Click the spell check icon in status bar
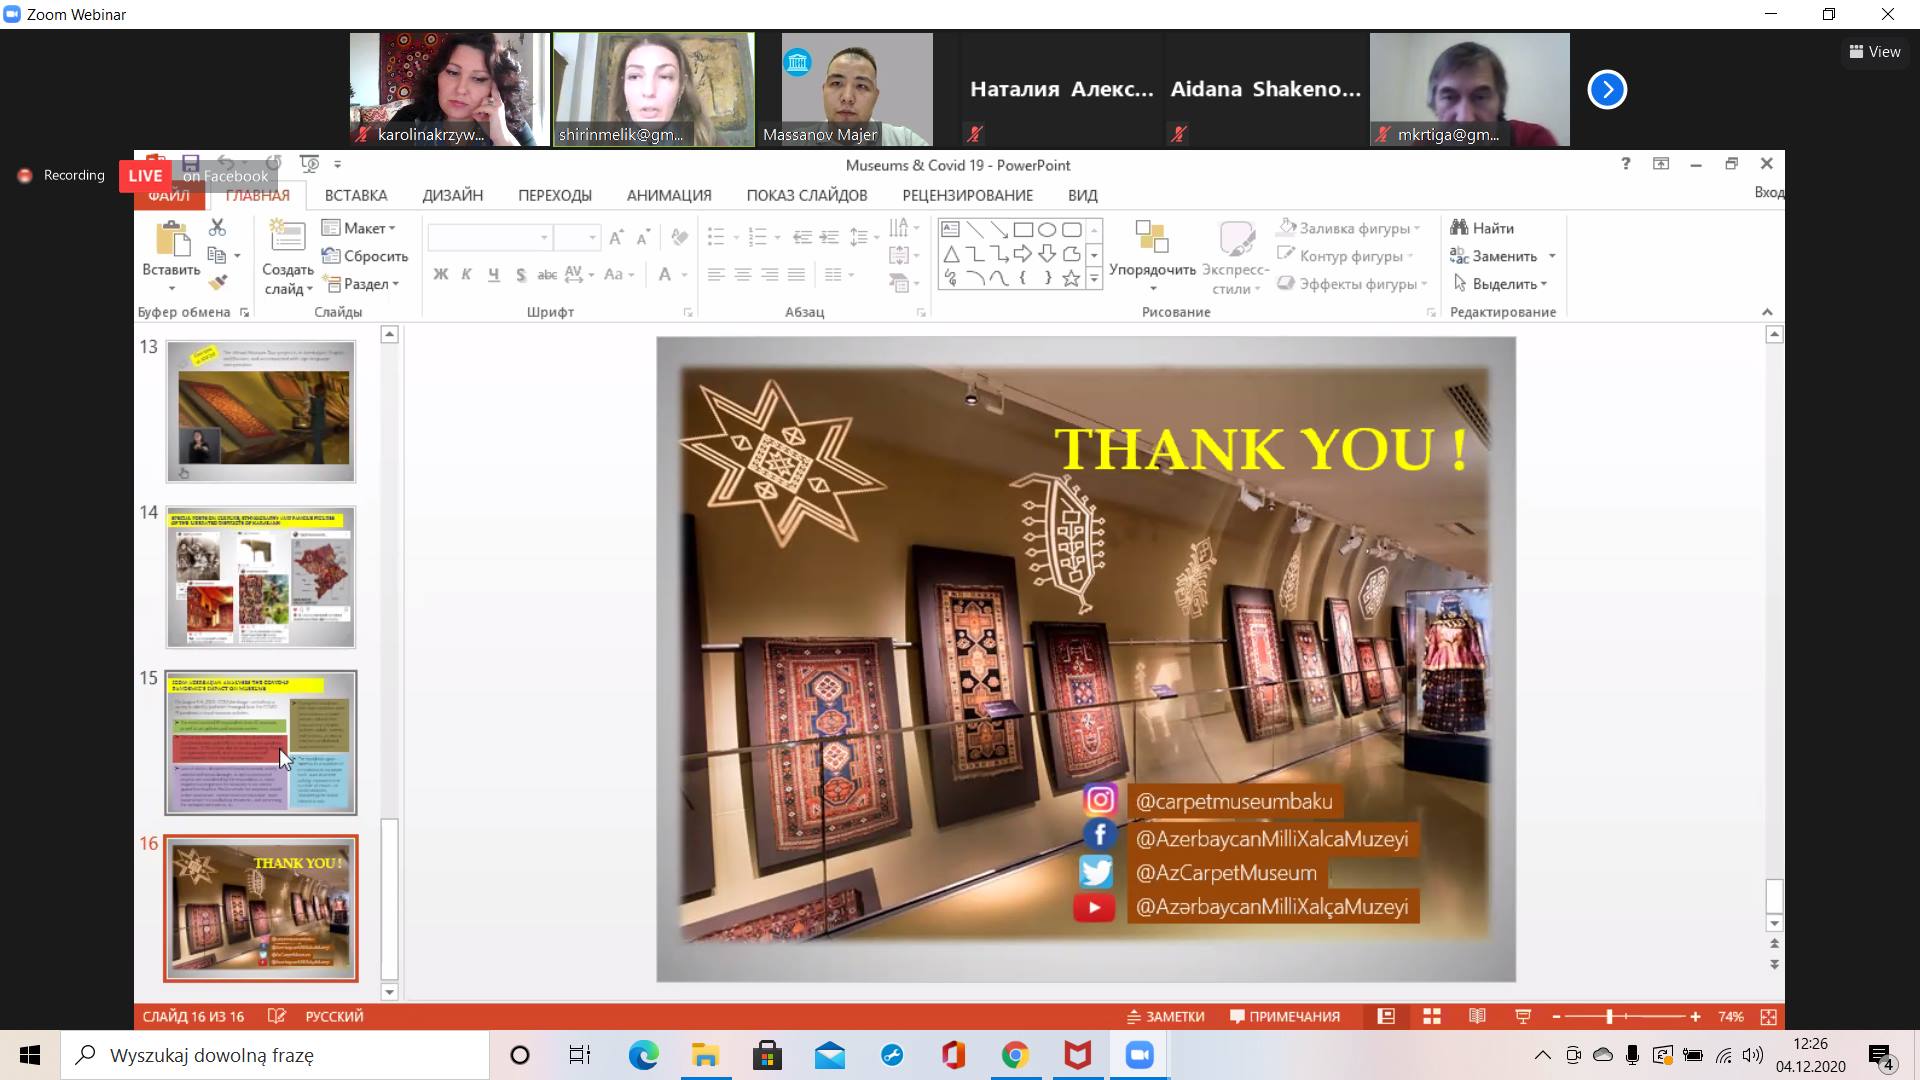Image resolution: width=1920 pixels, height=1080 pixels. click(x=277, y=1016)
